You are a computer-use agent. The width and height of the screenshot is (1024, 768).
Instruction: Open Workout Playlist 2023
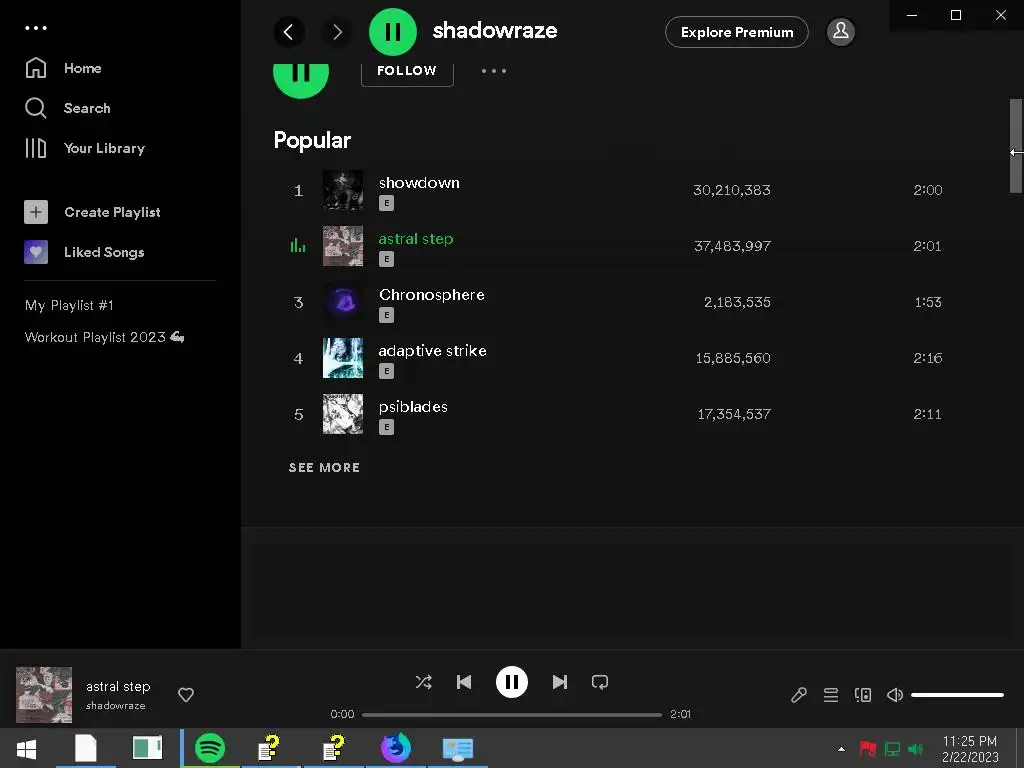pos(104,337)
